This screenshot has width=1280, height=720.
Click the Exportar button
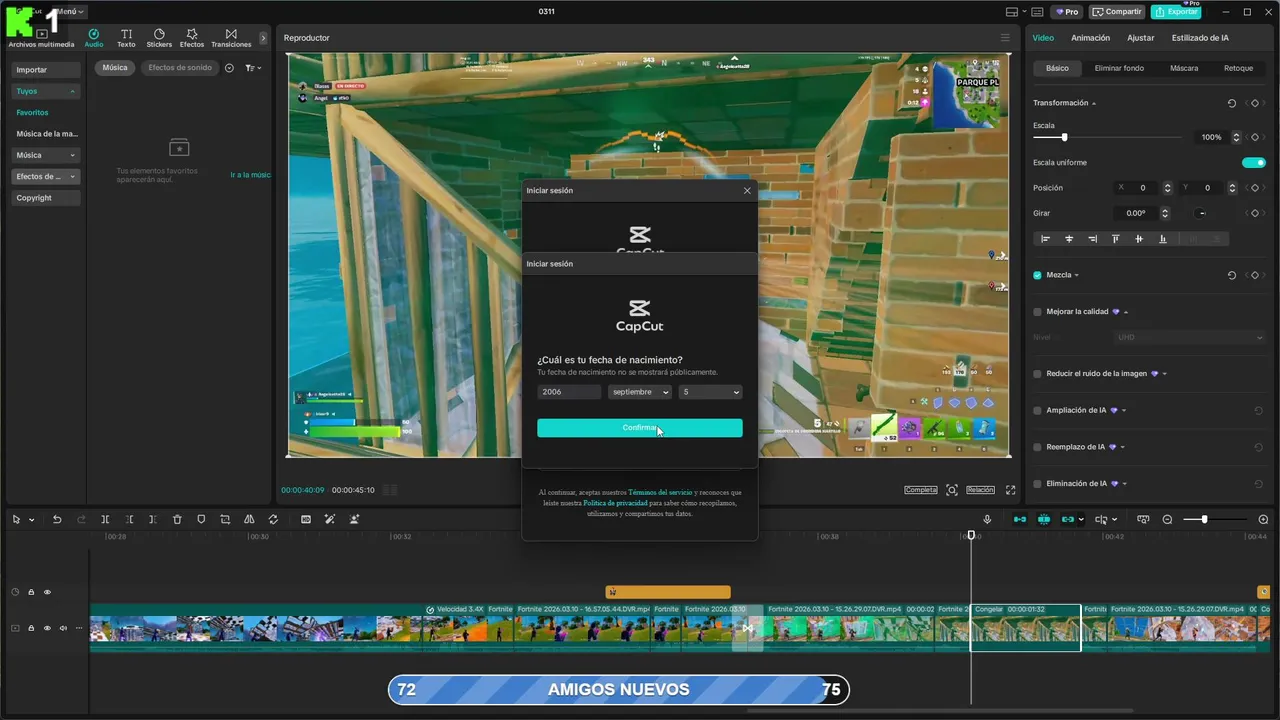(1176, 12)
